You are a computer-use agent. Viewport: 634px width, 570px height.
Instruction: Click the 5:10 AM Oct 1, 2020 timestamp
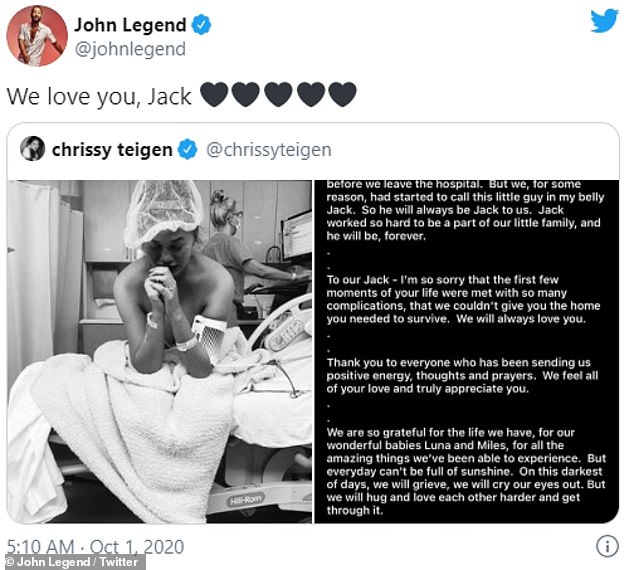point(95,547)
